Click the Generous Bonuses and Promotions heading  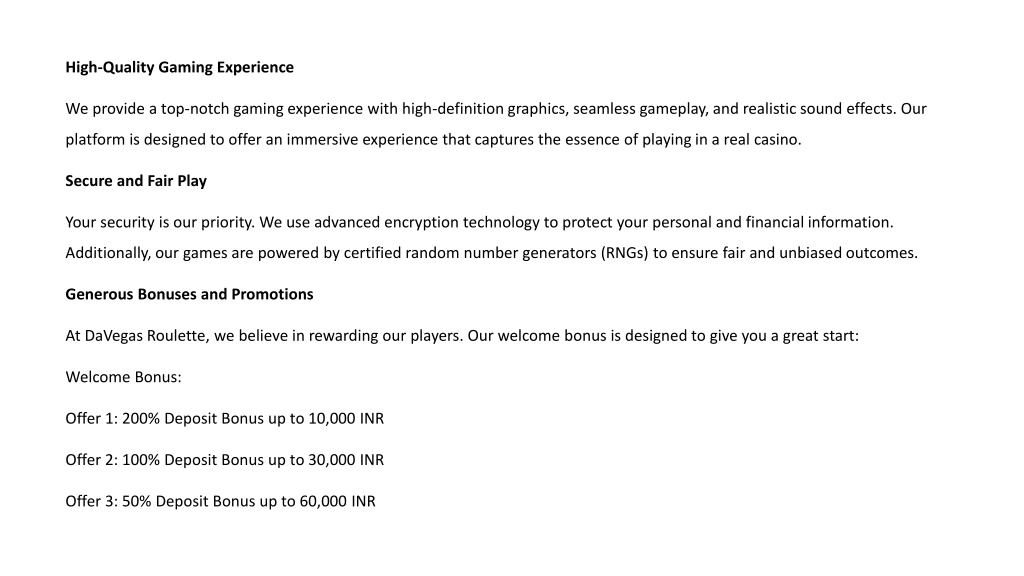(x=189, y=295)
